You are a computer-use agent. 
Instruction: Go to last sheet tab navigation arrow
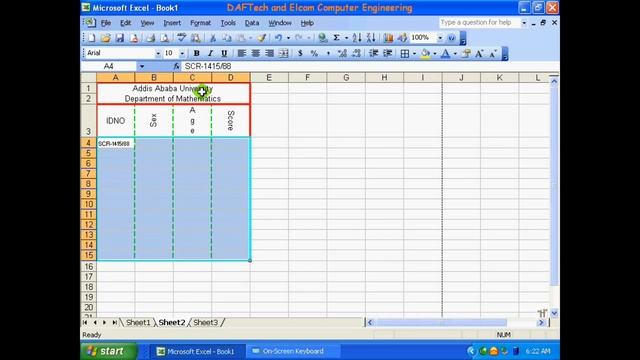(115, 322)
